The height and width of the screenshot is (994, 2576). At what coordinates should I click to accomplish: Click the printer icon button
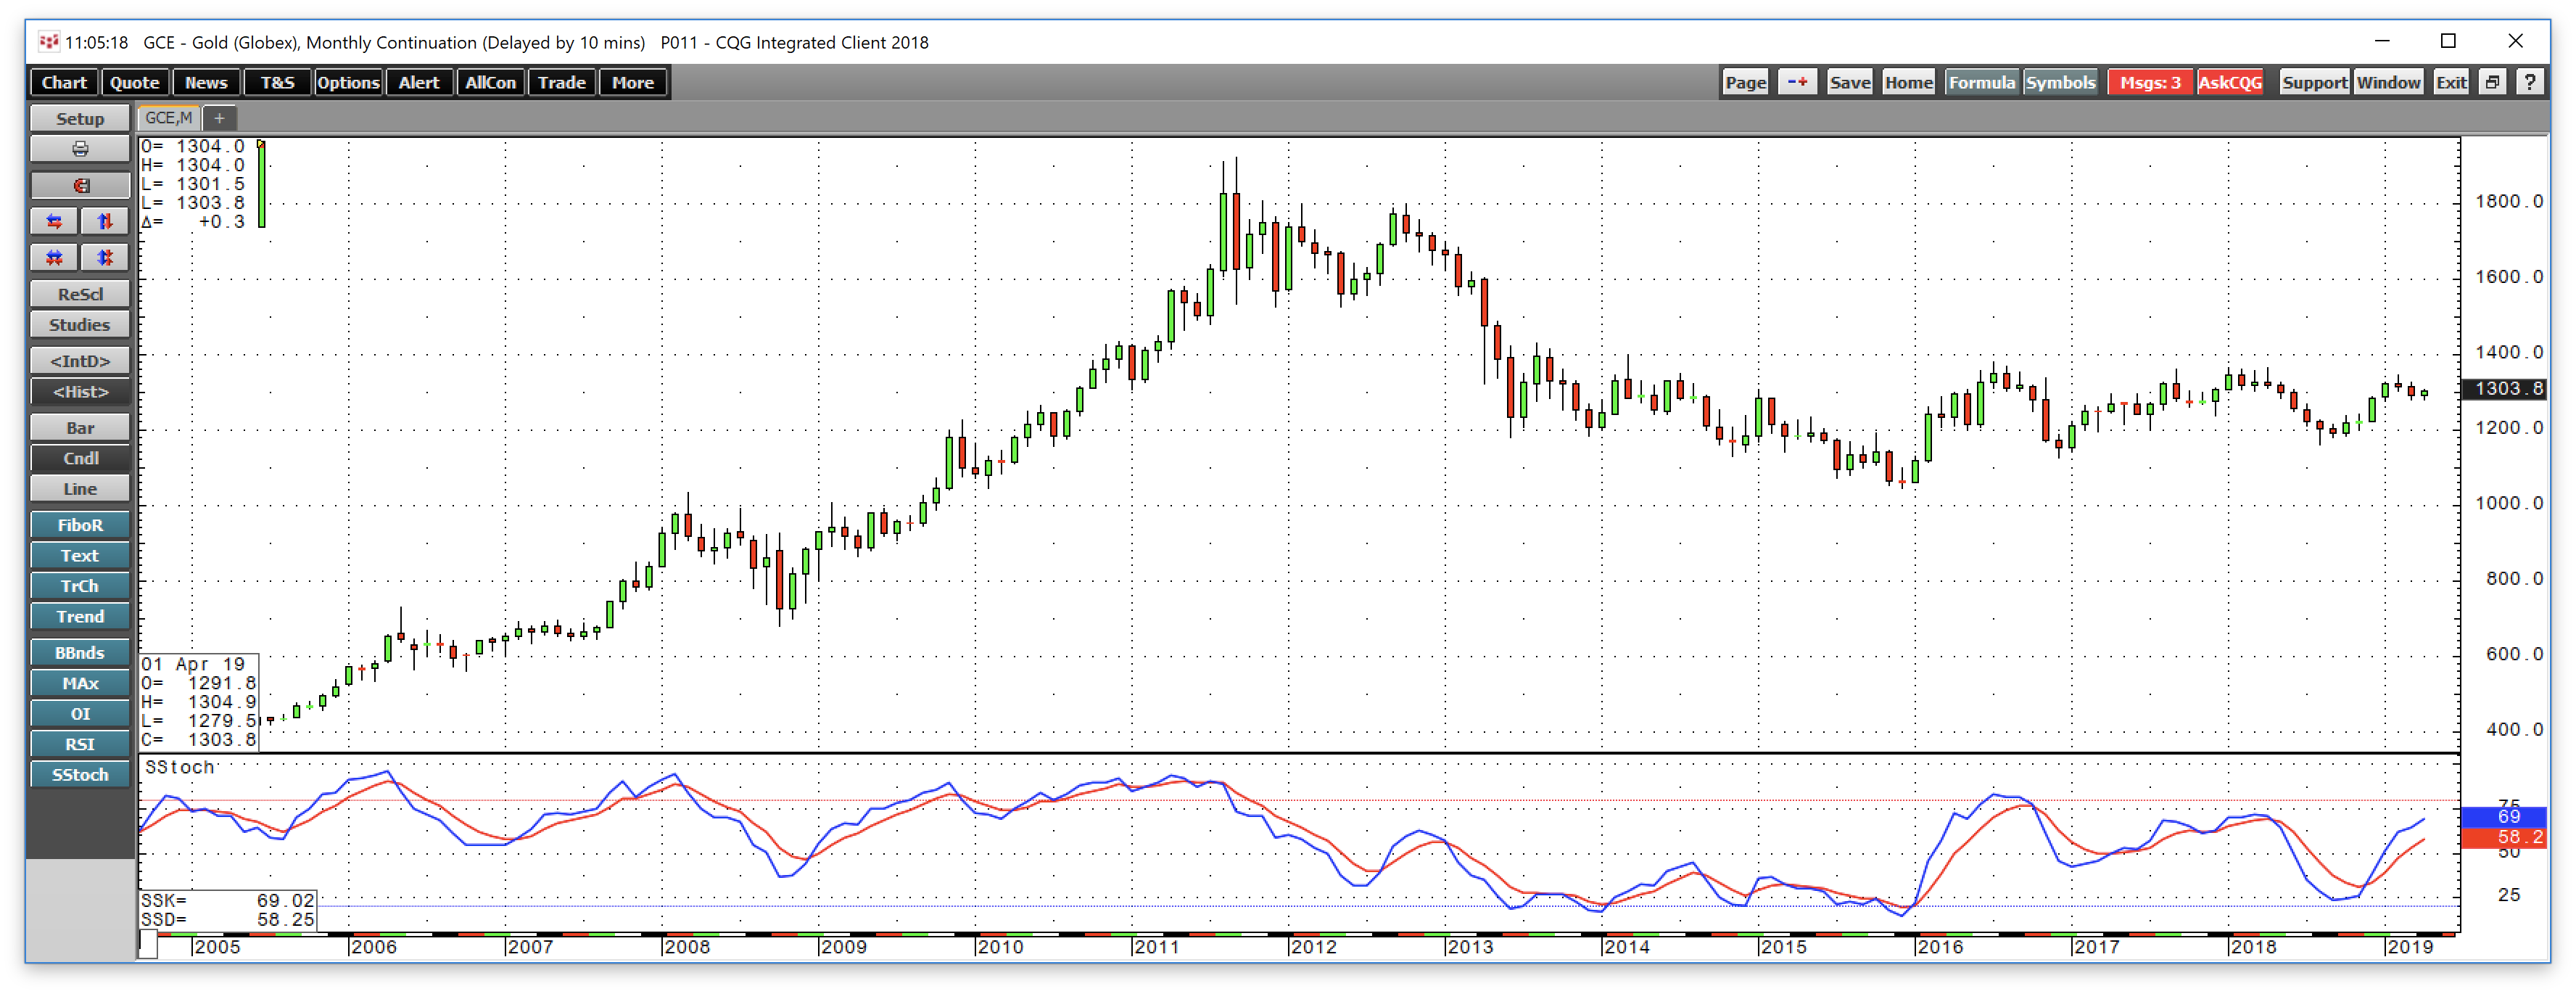point(80,149)
